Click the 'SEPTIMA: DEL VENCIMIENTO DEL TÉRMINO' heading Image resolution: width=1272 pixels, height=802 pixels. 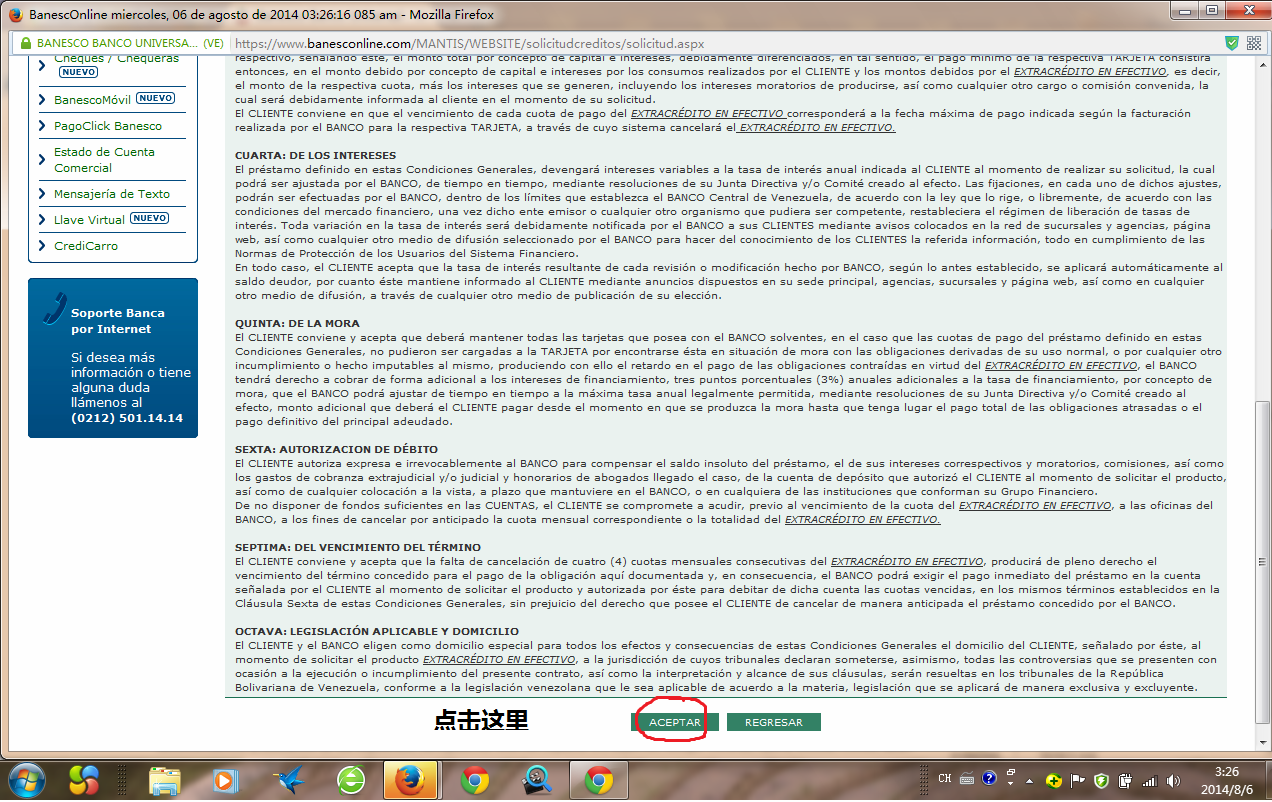[358, 547]
